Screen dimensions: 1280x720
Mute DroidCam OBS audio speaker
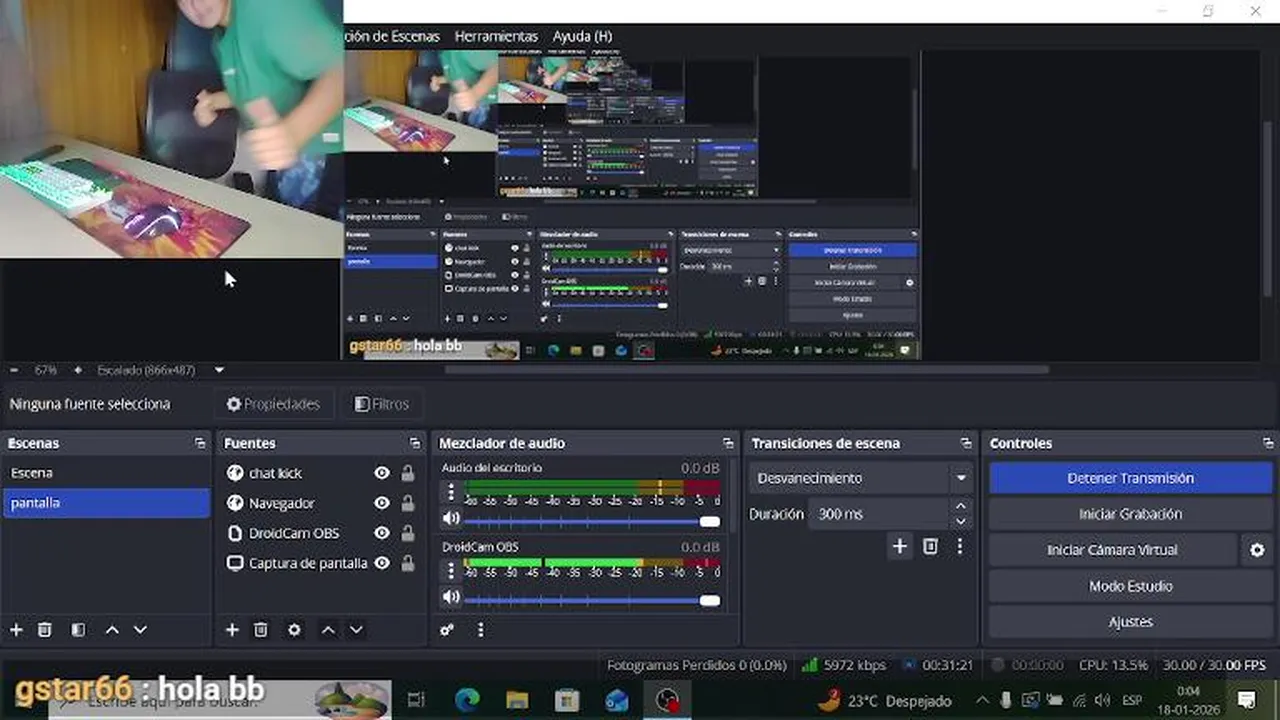pyautogui.click(x=451, y=597)
